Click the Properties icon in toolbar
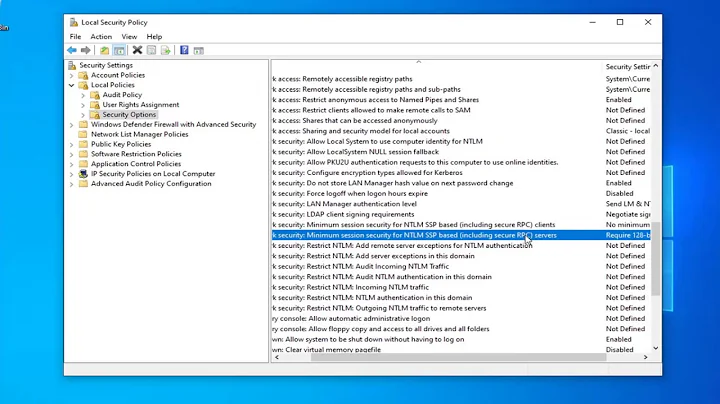Image resolution: width=720 pixels, height=404 pixels. click(x=152, y=50)
